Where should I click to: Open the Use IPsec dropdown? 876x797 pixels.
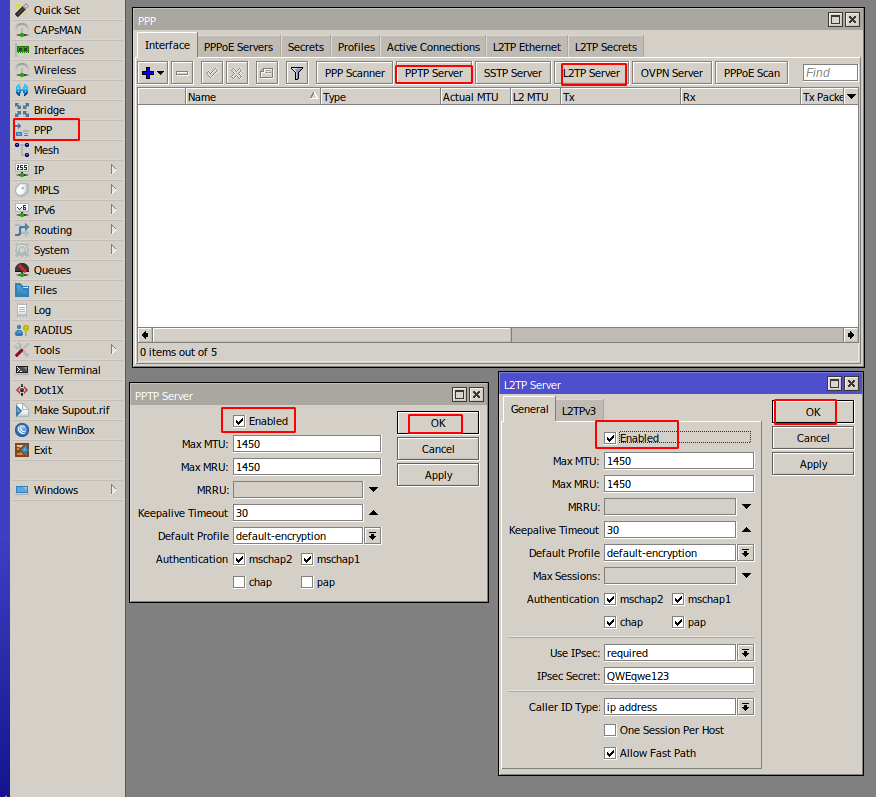[x=747, y=652]
